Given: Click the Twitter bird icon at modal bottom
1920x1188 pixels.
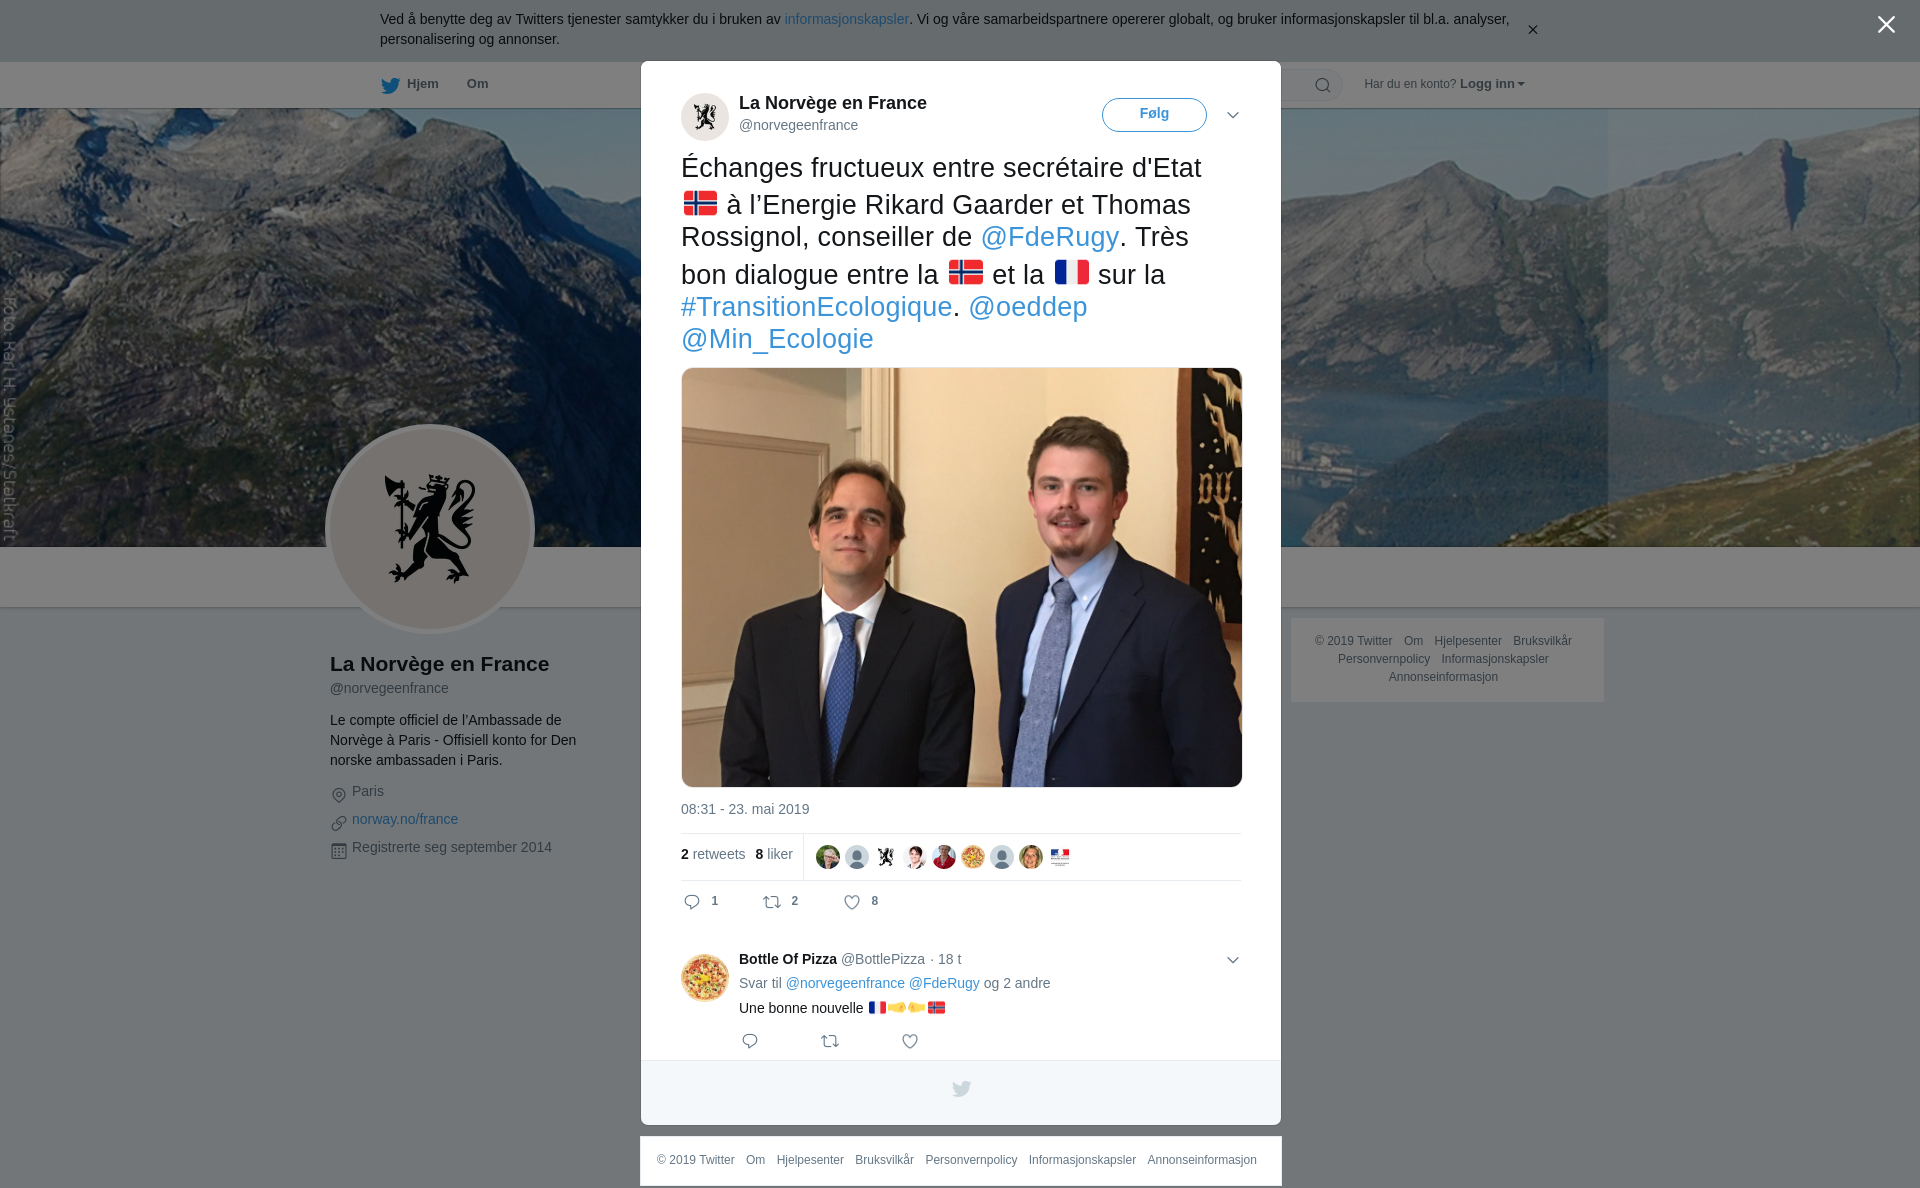Looking at the screenshot, I should 961,1089.
